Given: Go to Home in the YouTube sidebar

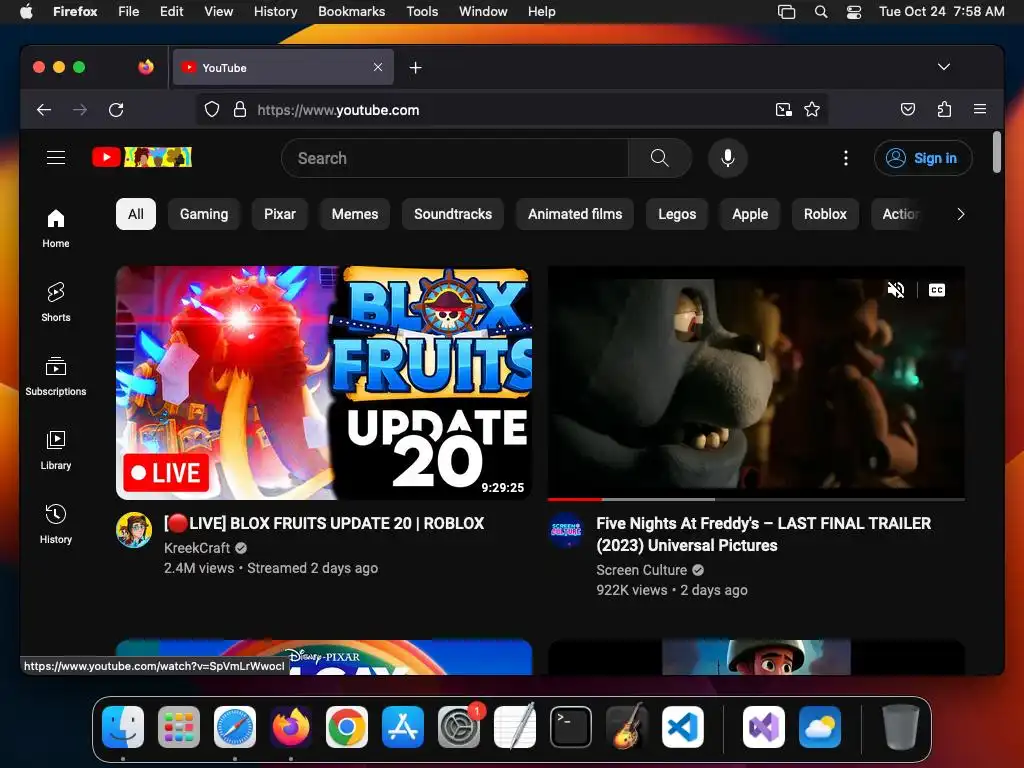Looking at the screenshot, I should click(56, 228).
